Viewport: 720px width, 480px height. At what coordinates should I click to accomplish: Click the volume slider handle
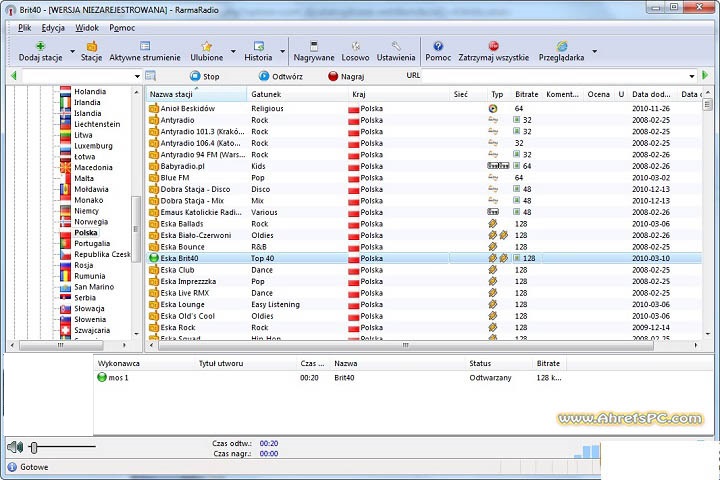(x=34, y=447)
